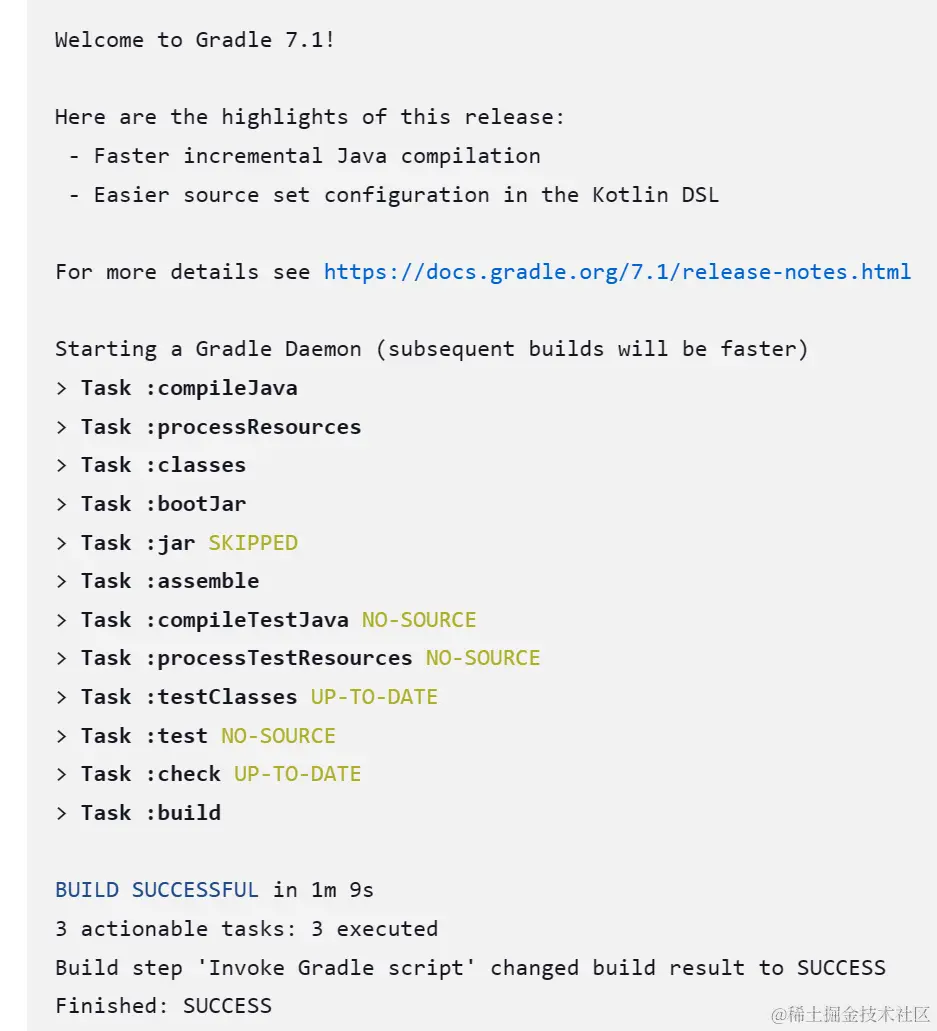
Task: Click the 'Task :assemble' line
Action: 170,581
